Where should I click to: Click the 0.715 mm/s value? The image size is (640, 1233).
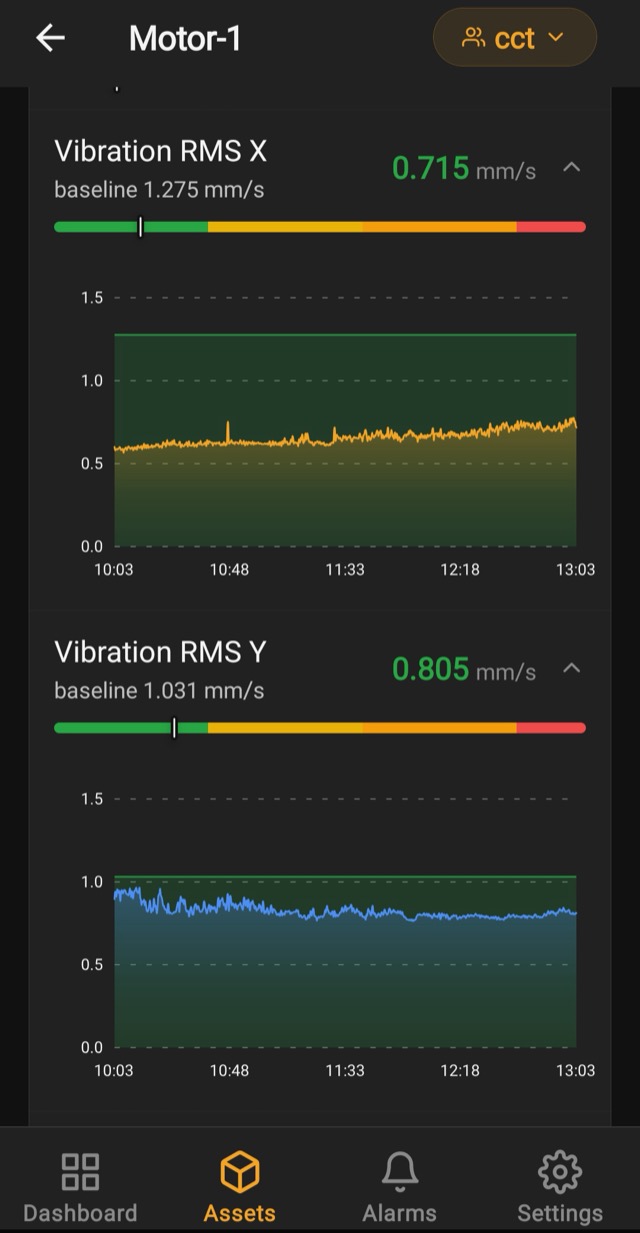tap(464, 168)
